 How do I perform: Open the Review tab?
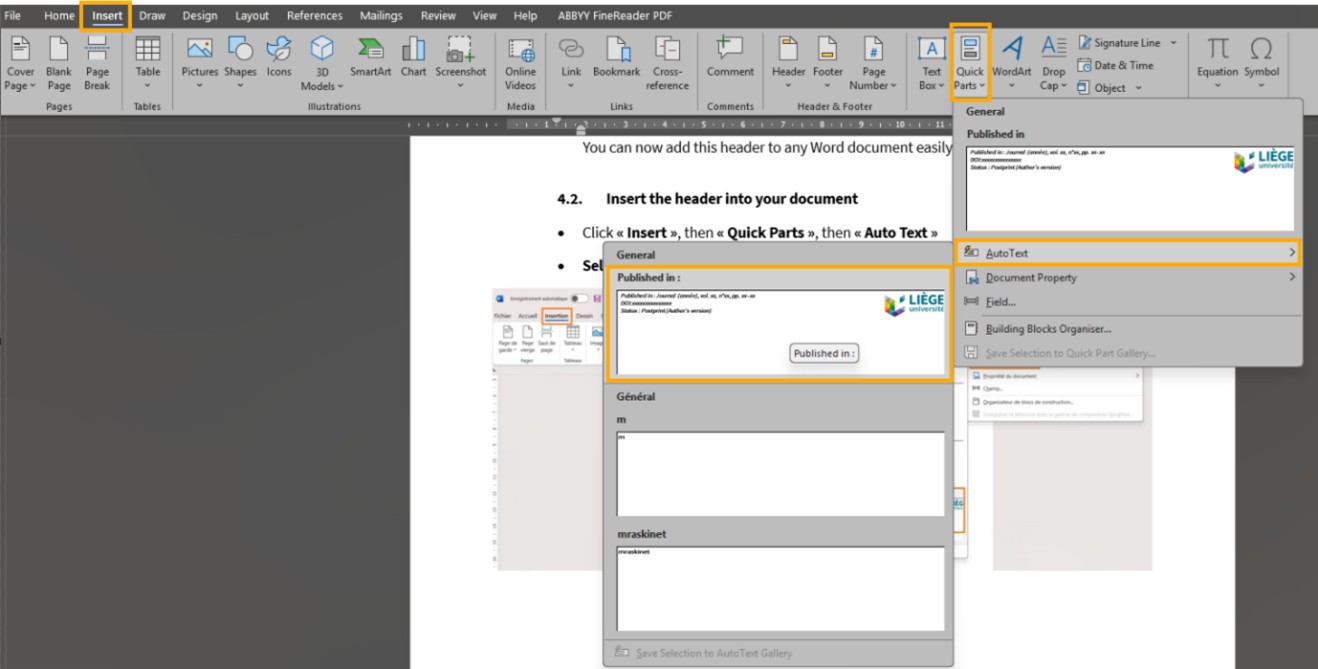point(438,16)
